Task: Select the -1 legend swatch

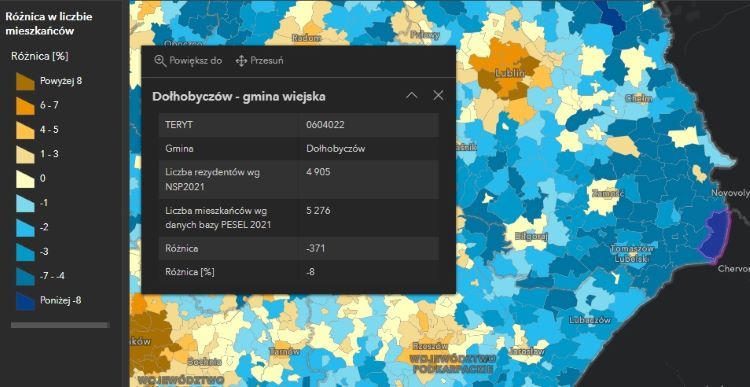Action: [x=25, y=203]
